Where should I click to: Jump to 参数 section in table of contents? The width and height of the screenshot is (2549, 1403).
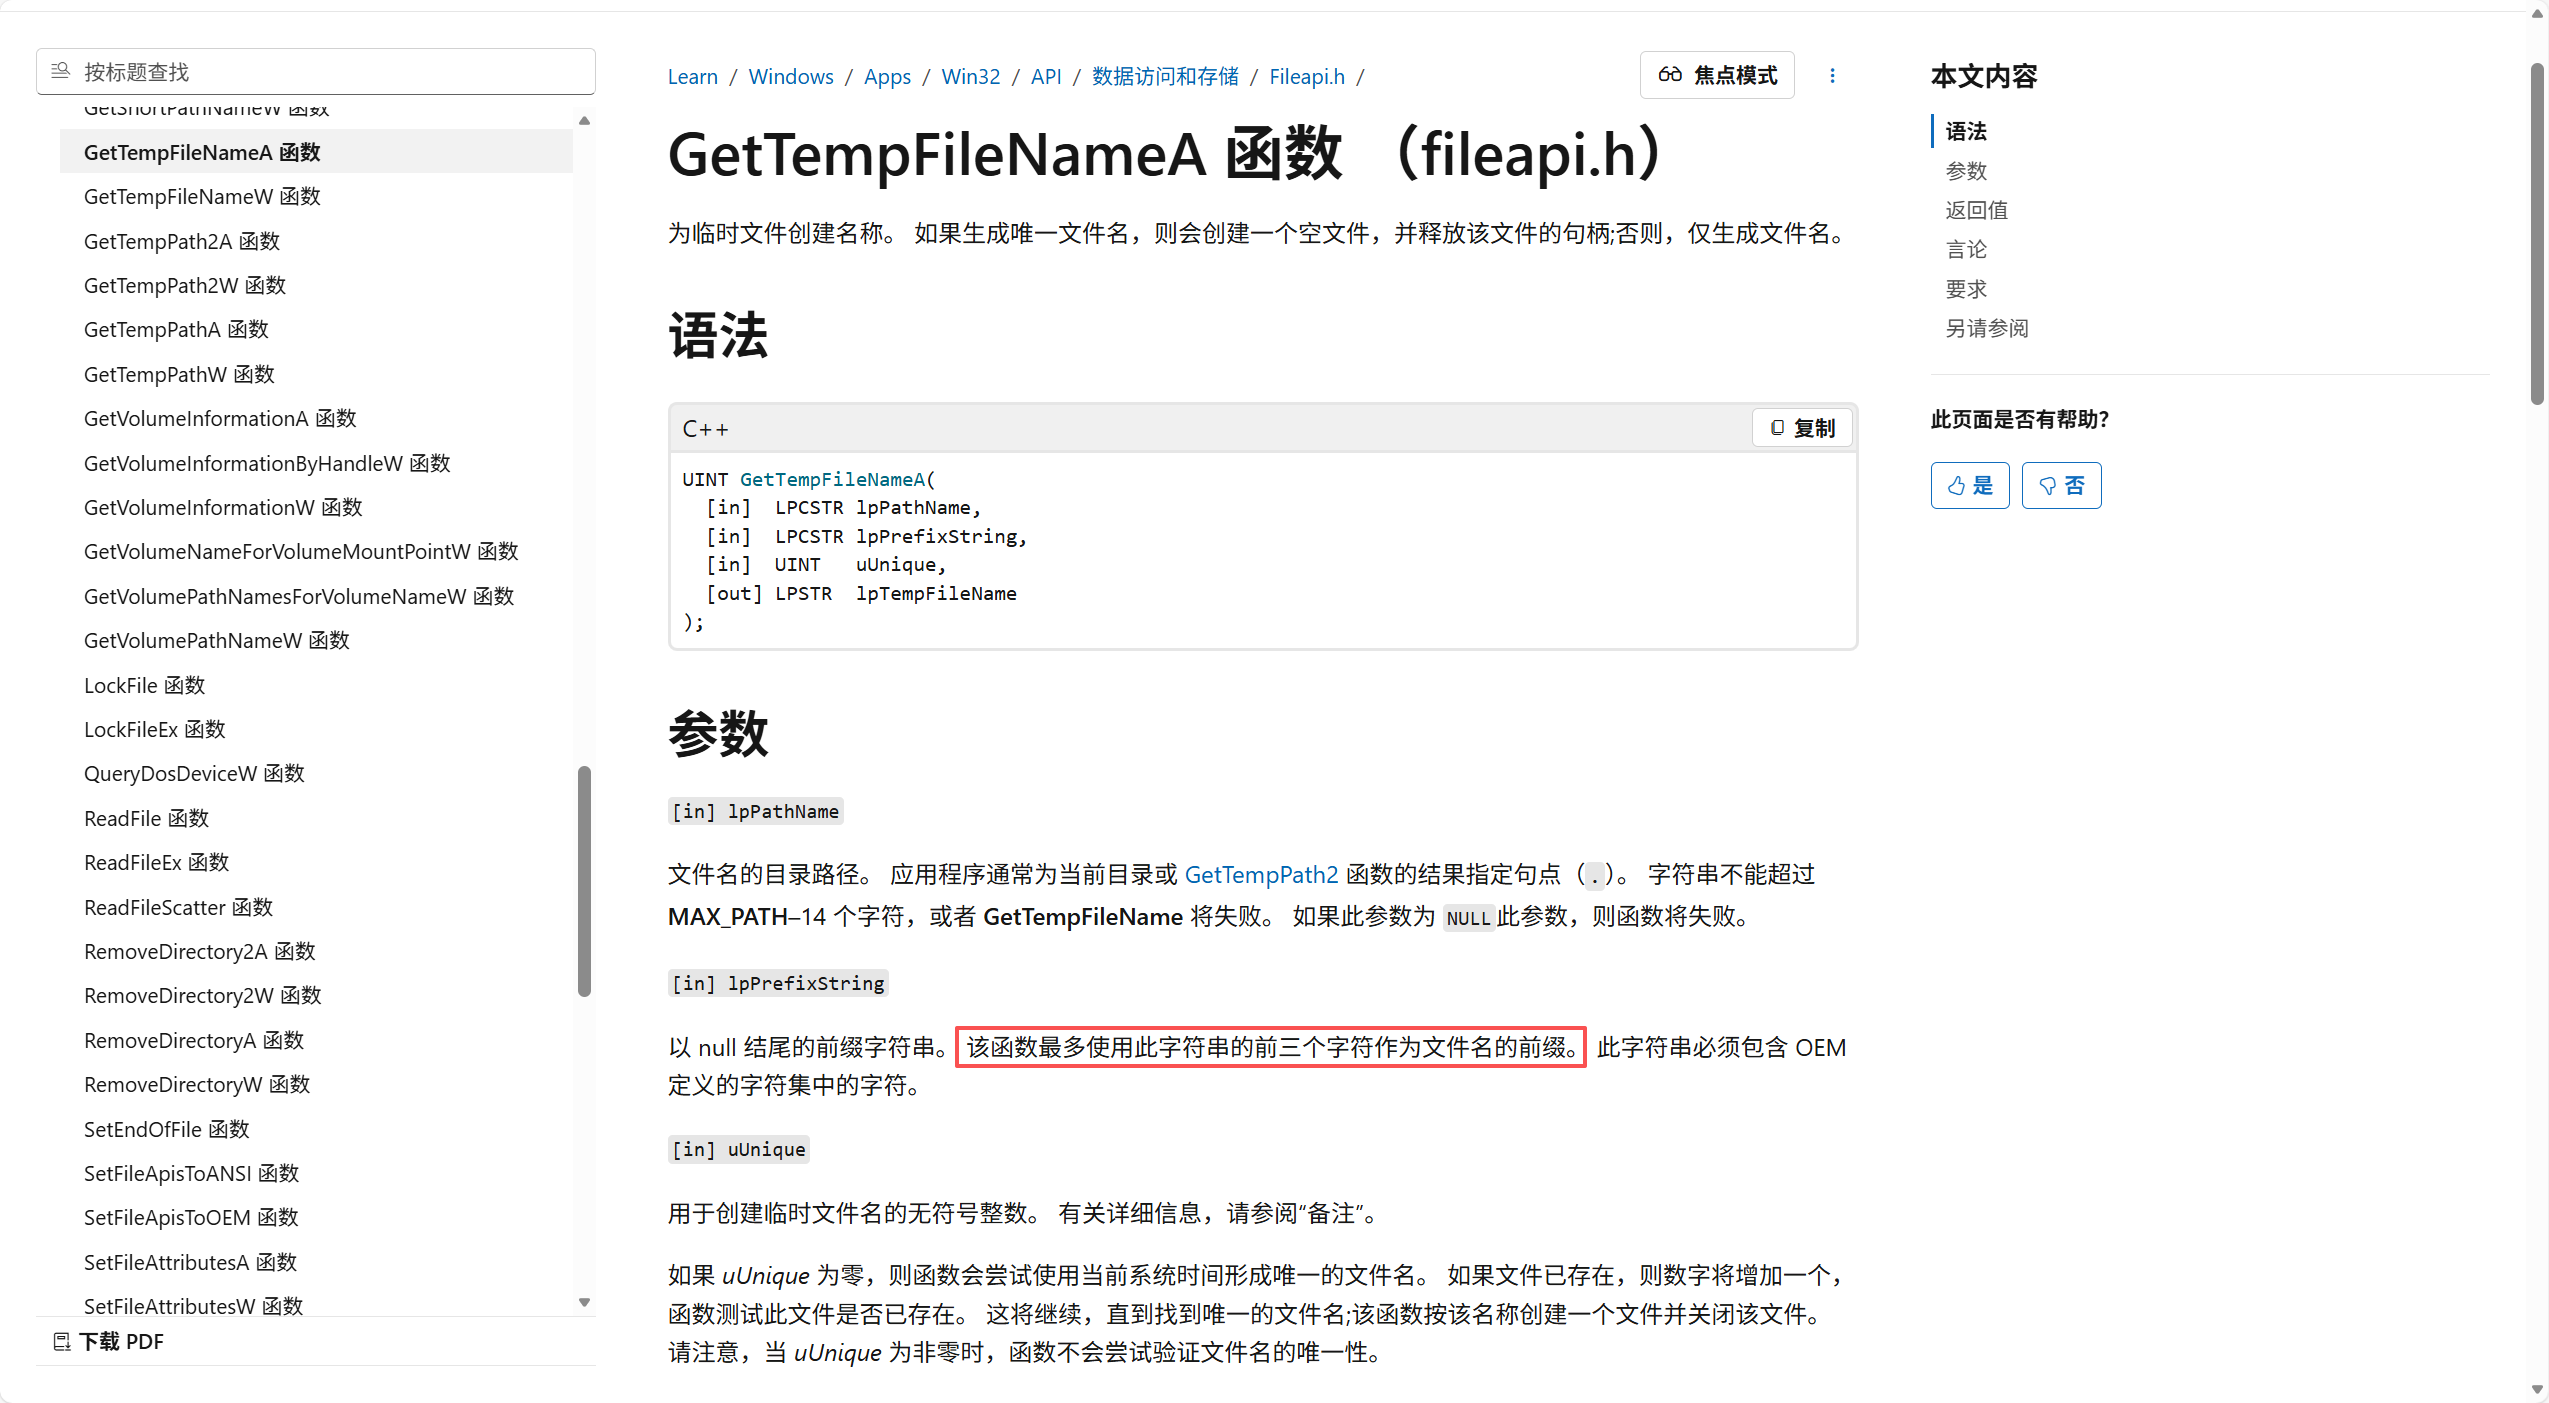[x=1965, y=171]
